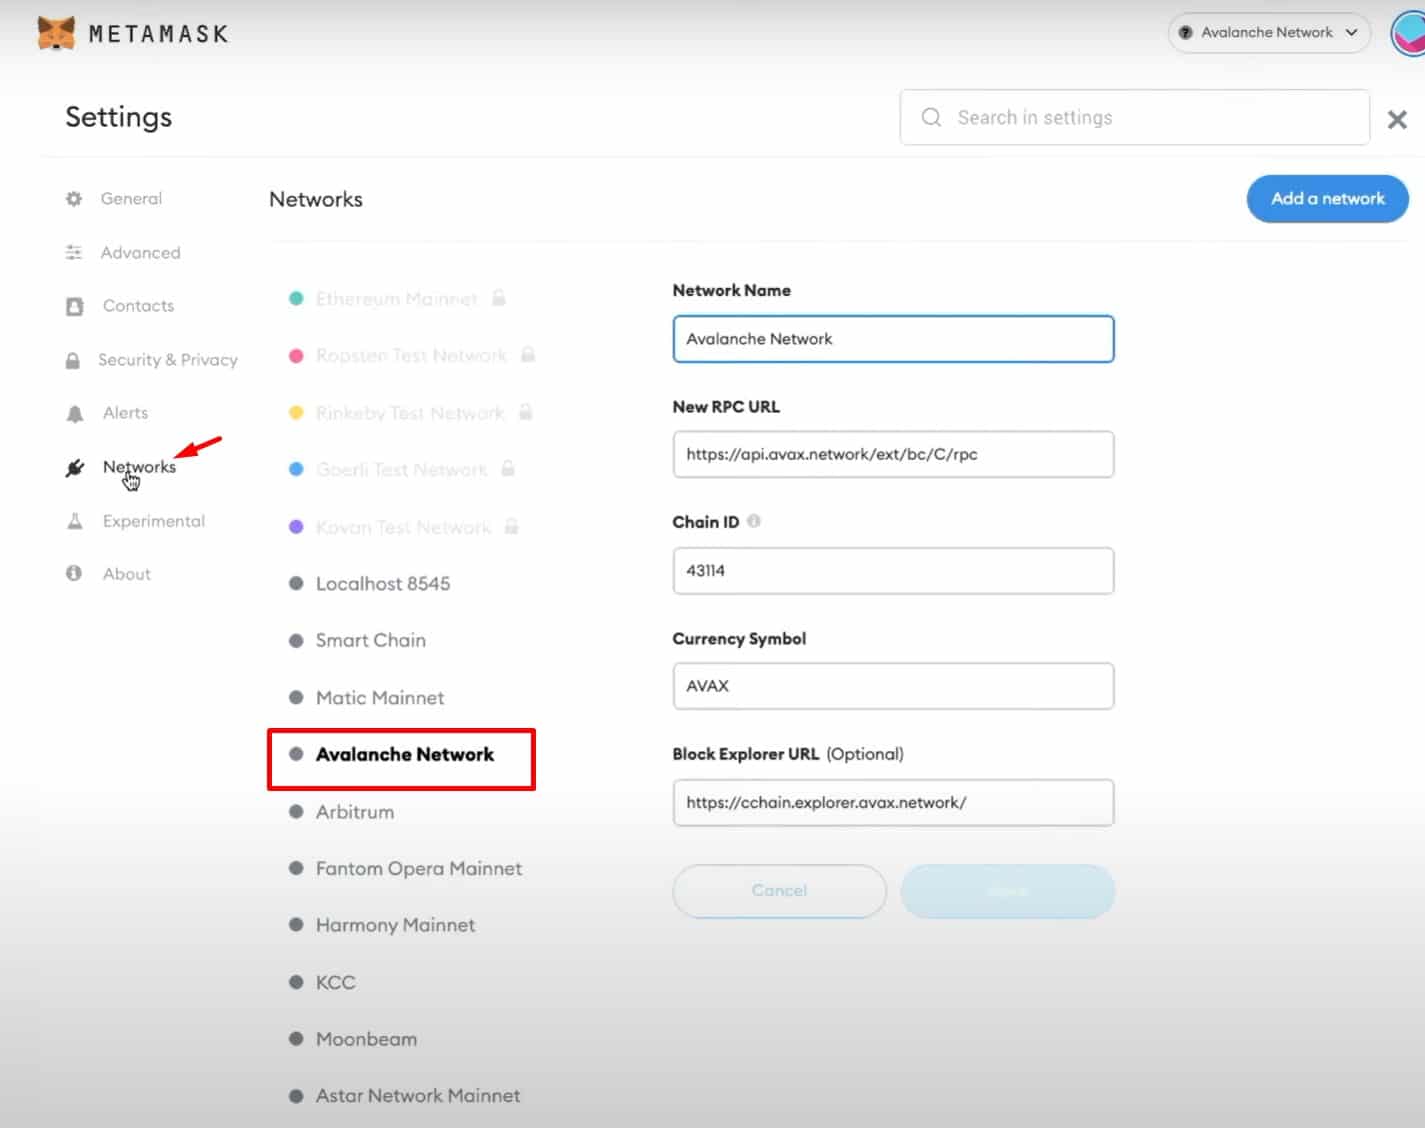Viewport: 1425px width, 1128px height.
Task: Click the Search in settings field
Action: point(1134,118)
